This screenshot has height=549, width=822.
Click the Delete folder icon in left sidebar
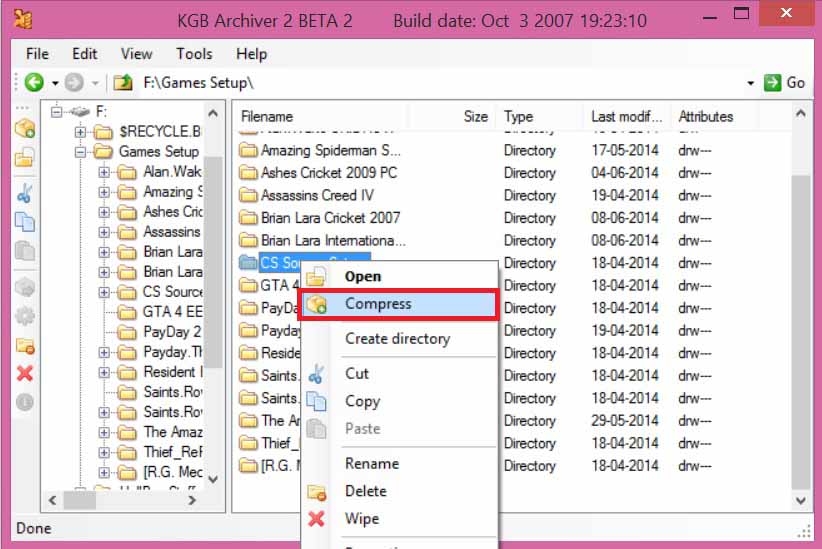pos(25,346)
